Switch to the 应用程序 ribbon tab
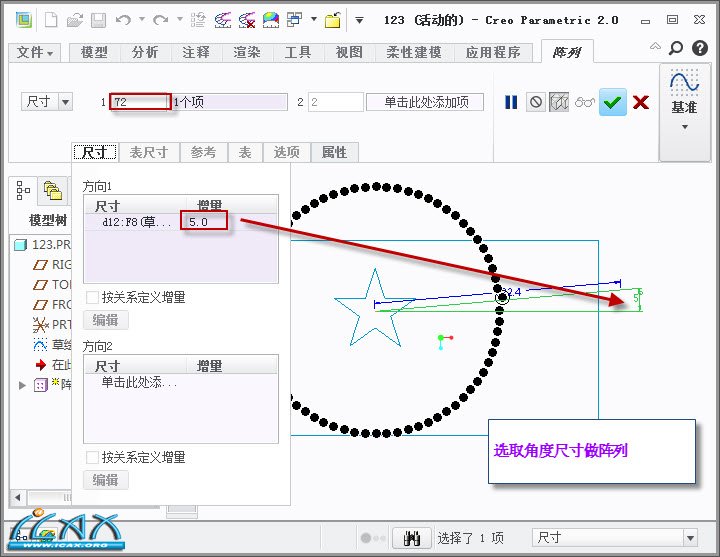720x557 pixels. pos(494,52)
